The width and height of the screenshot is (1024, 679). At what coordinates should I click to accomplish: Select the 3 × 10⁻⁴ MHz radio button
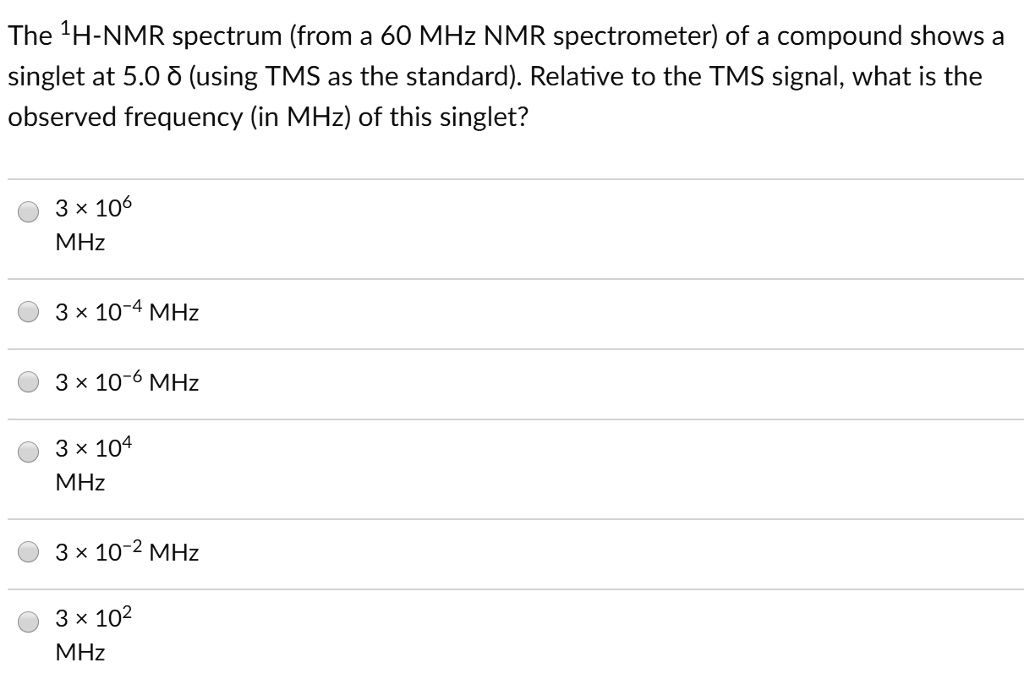(x=27, y=312)
